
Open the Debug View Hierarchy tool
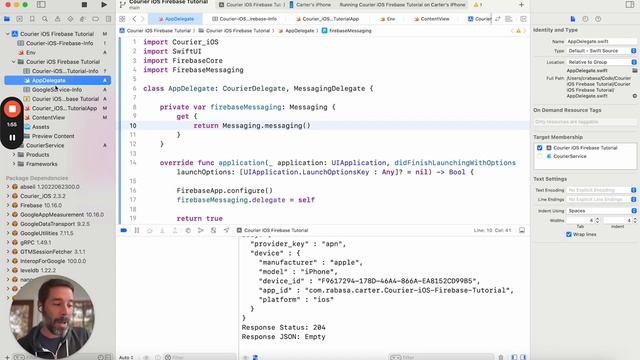tap(188, 230)
